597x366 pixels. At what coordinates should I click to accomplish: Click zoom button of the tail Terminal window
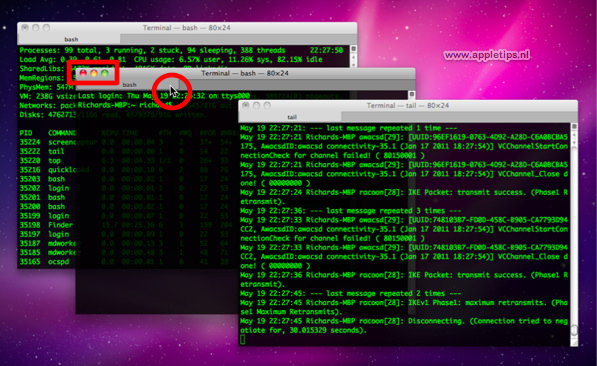pyautogui.click(x=267, y=105)
